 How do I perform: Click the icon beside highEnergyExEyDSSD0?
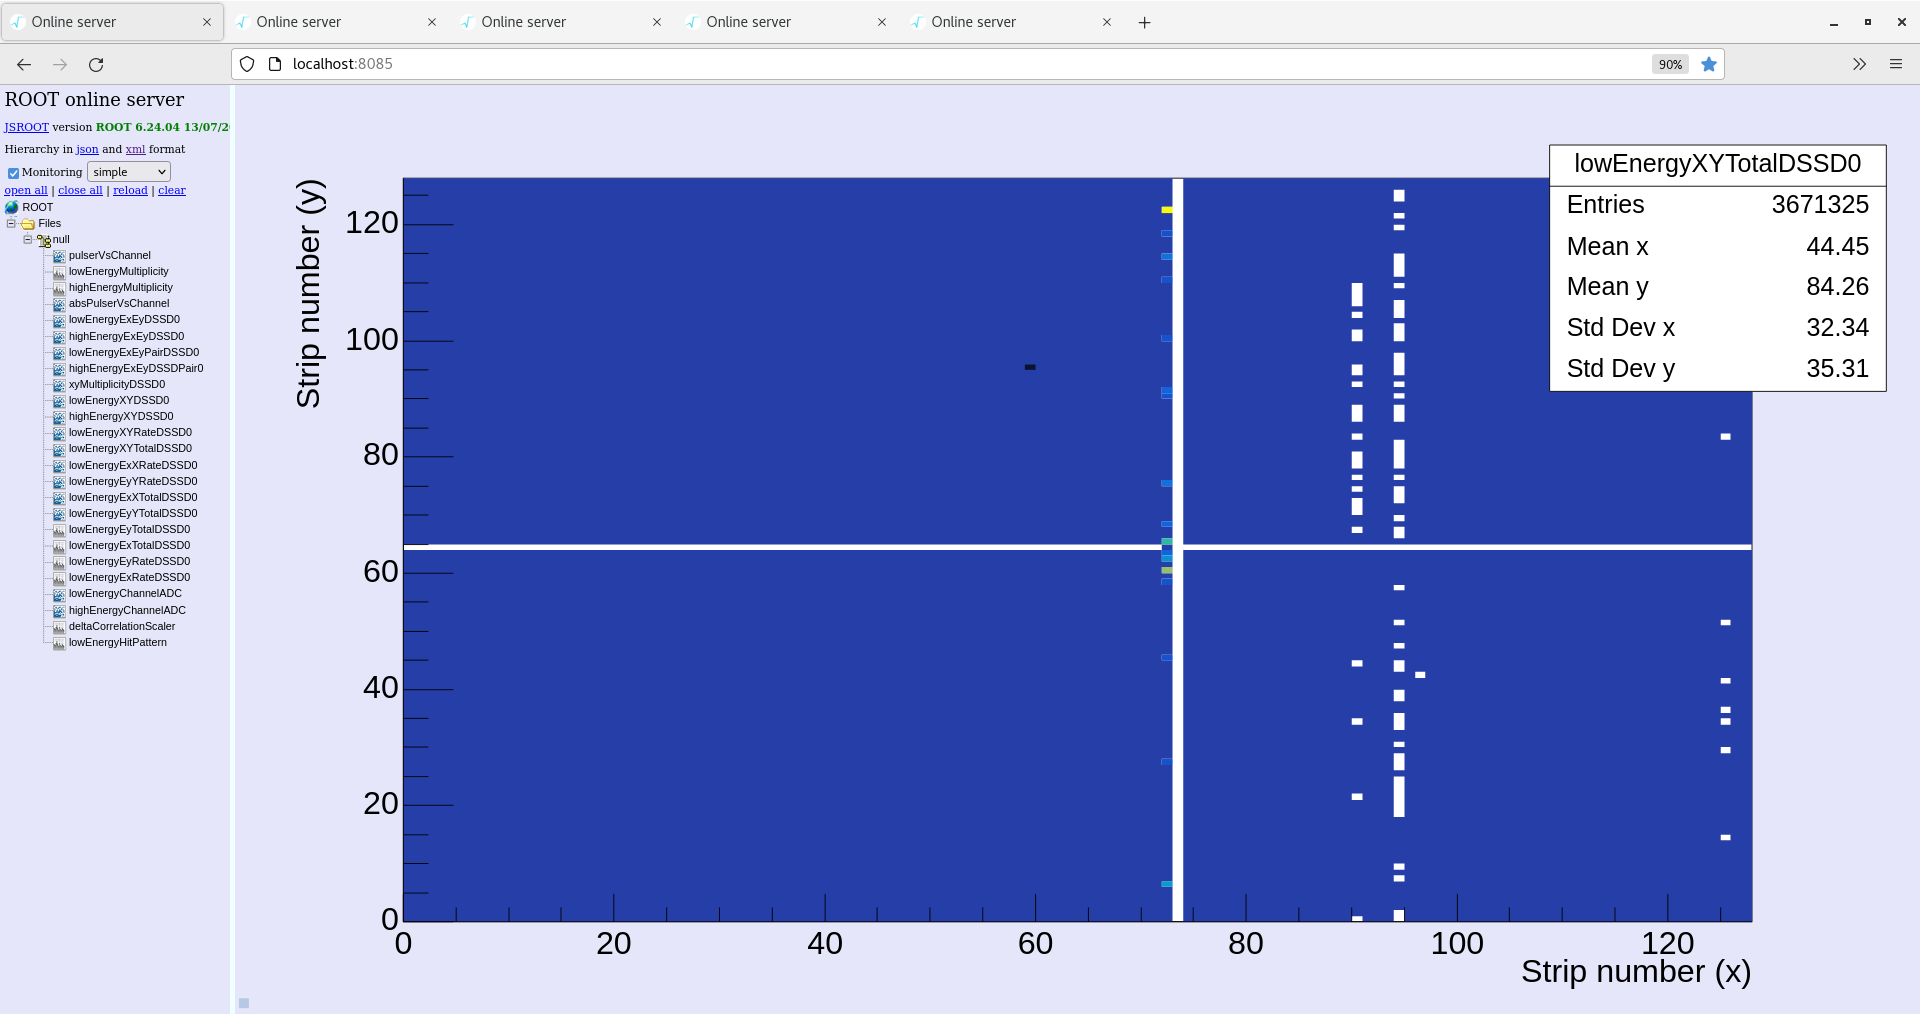(59, 337)
